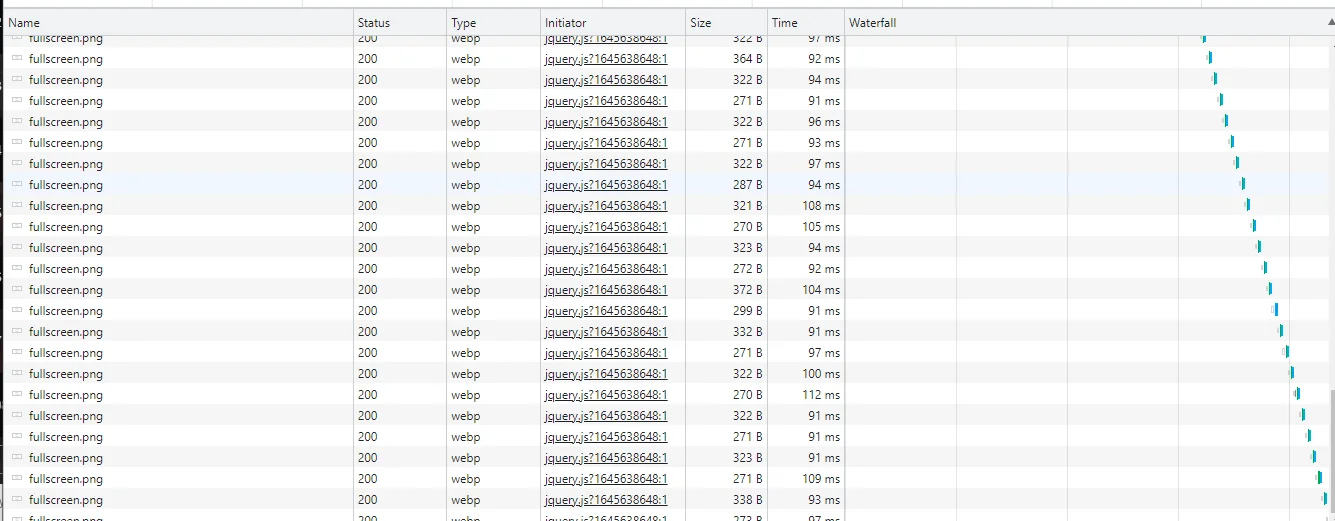Open the jquery.js initiator link in the 364 B row
The image size is (1335, 521).
click(x=606, y=59)
